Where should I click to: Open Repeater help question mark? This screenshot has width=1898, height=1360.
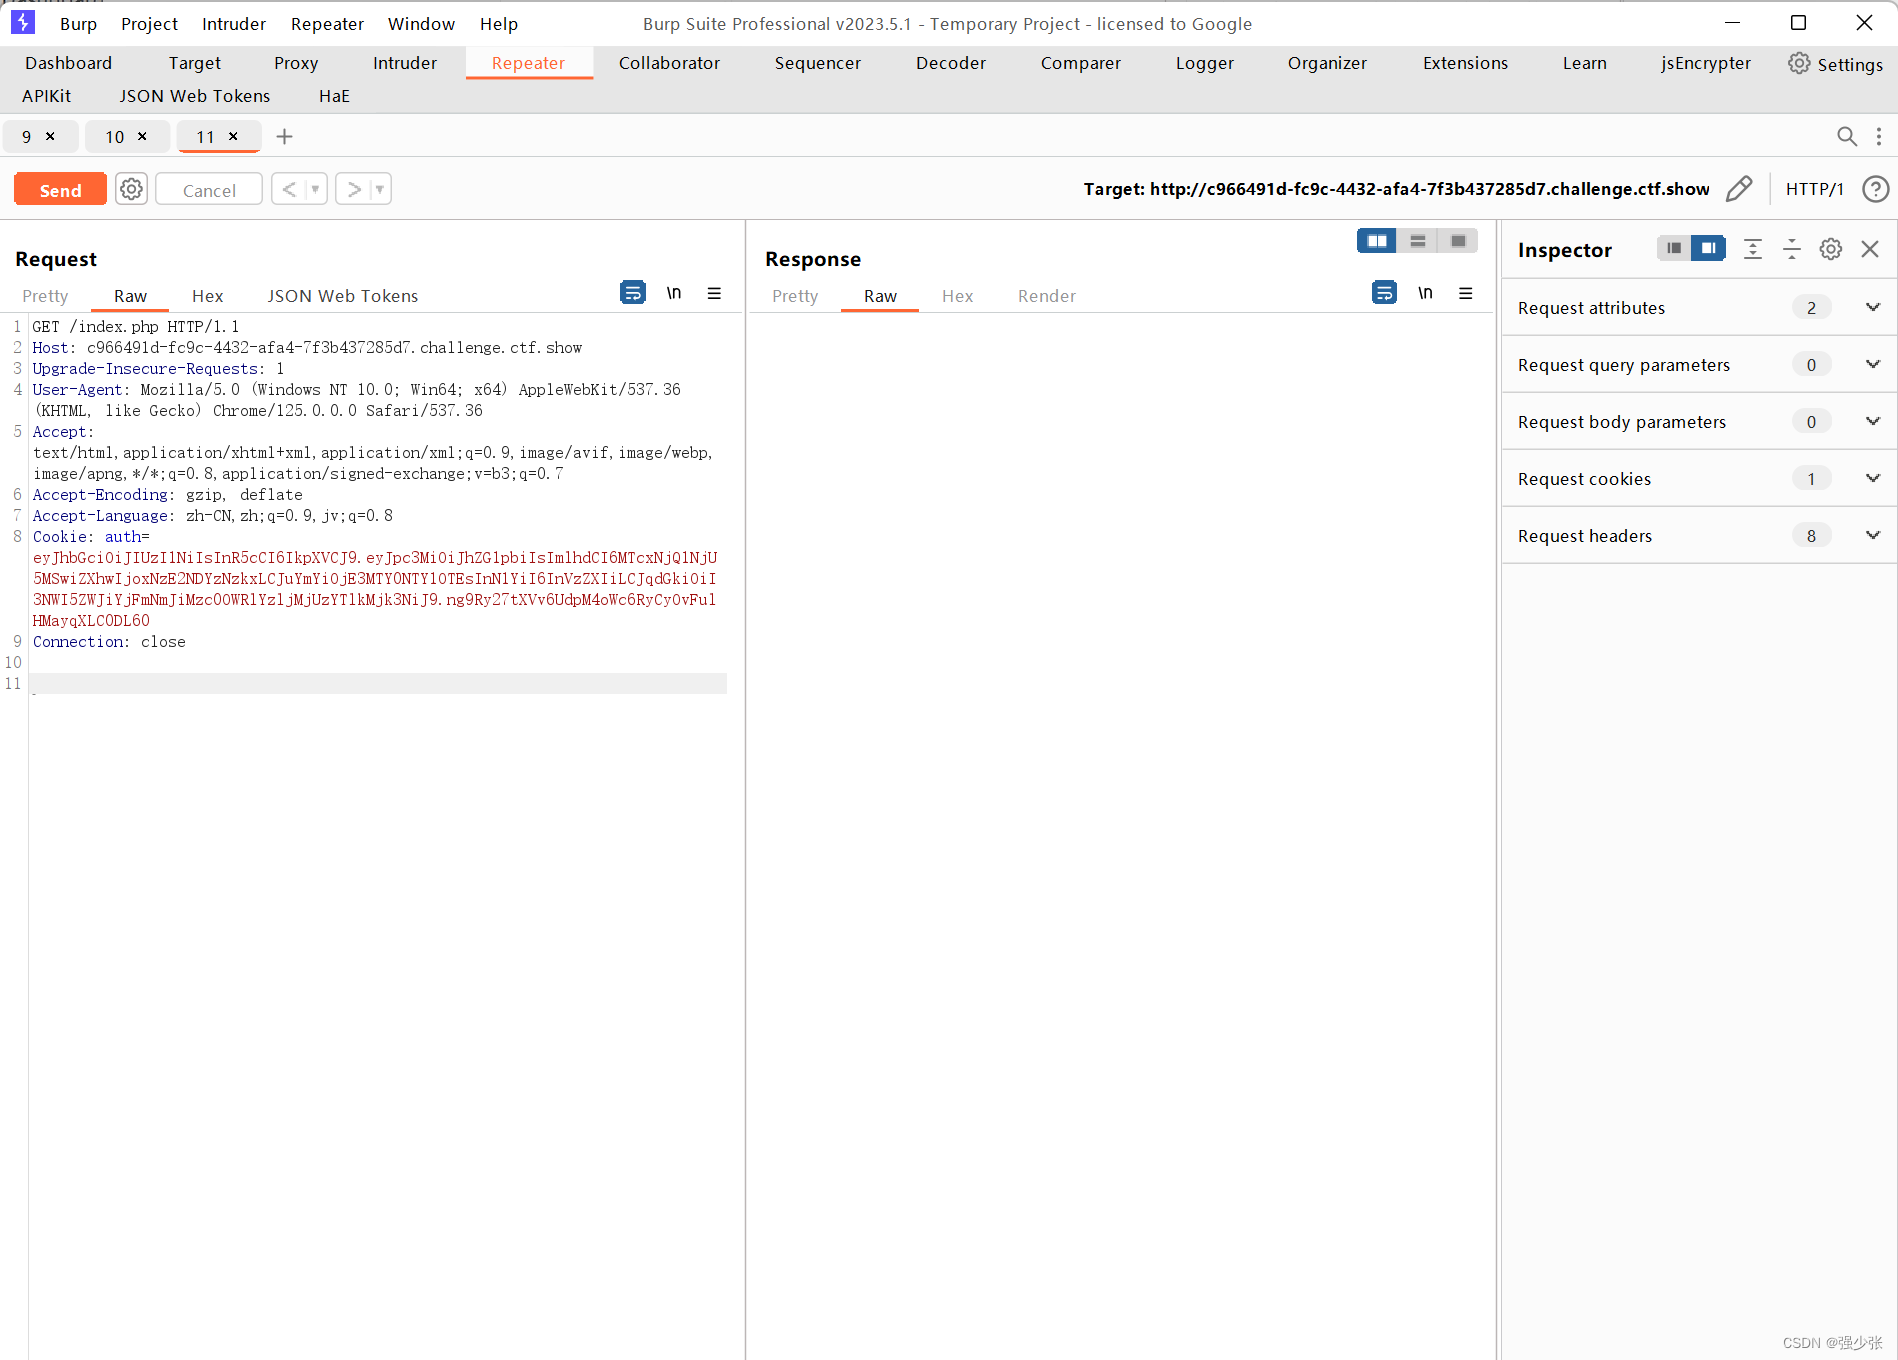coord(1875,188)
